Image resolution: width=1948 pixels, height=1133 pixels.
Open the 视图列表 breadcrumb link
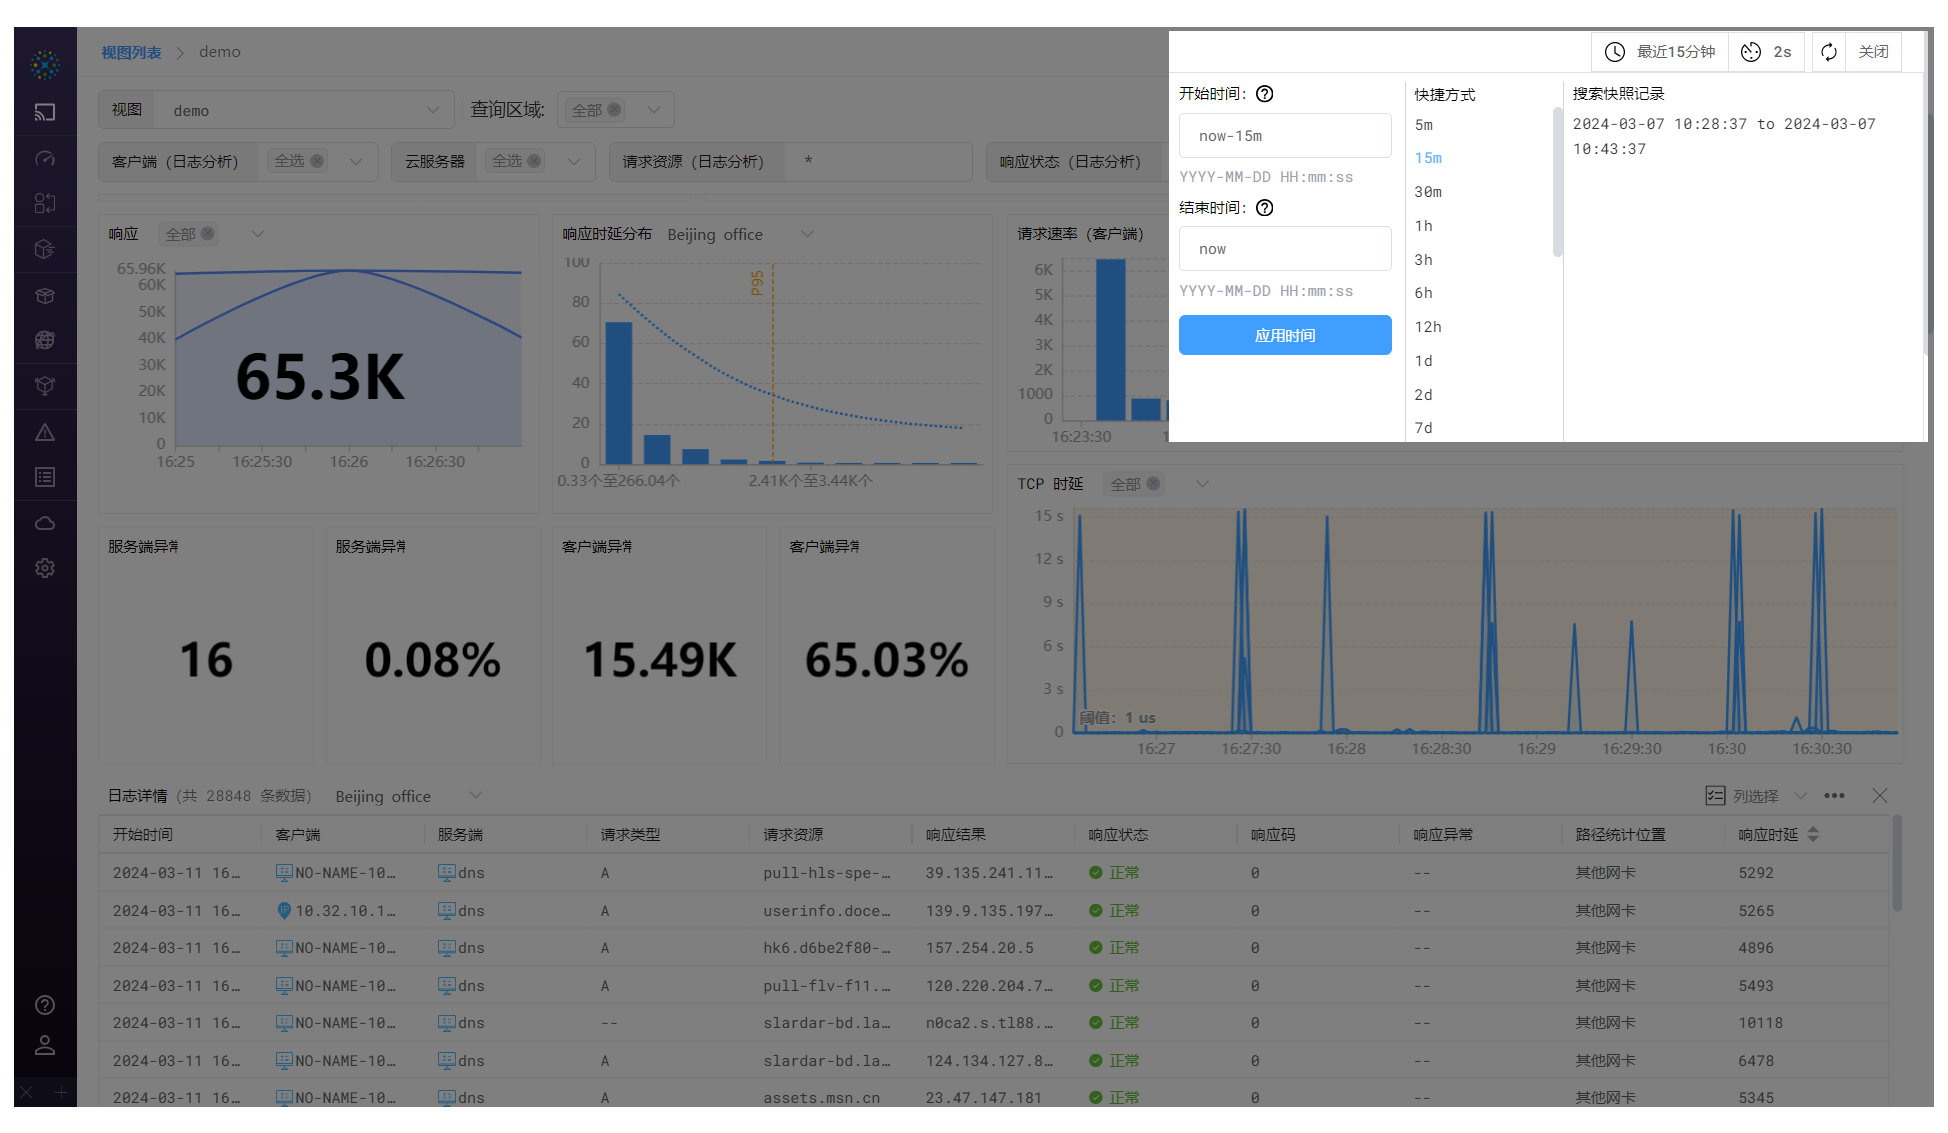coord(131,52)
